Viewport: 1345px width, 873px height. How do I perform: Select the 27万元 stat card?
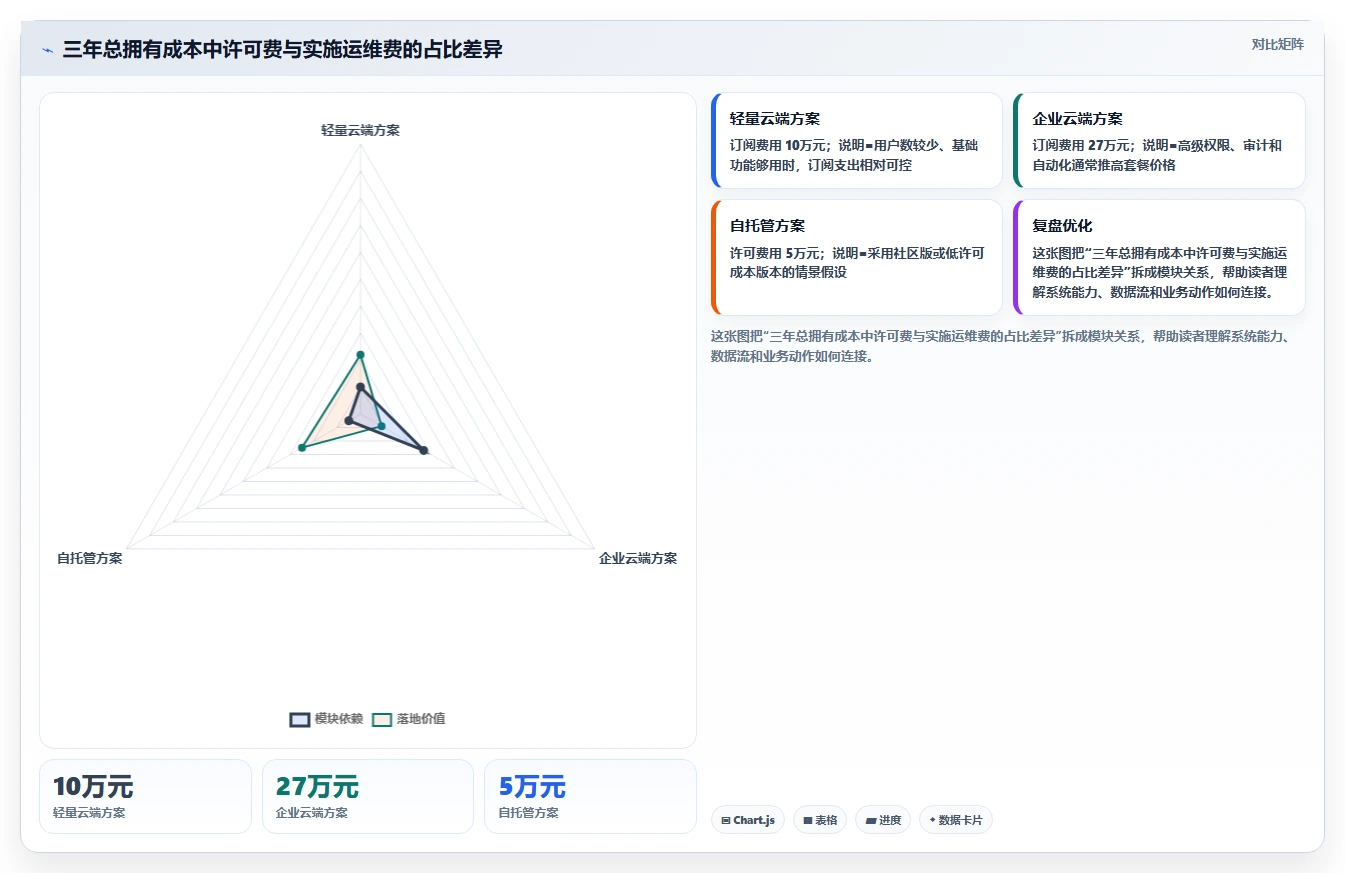coord(368,796)
